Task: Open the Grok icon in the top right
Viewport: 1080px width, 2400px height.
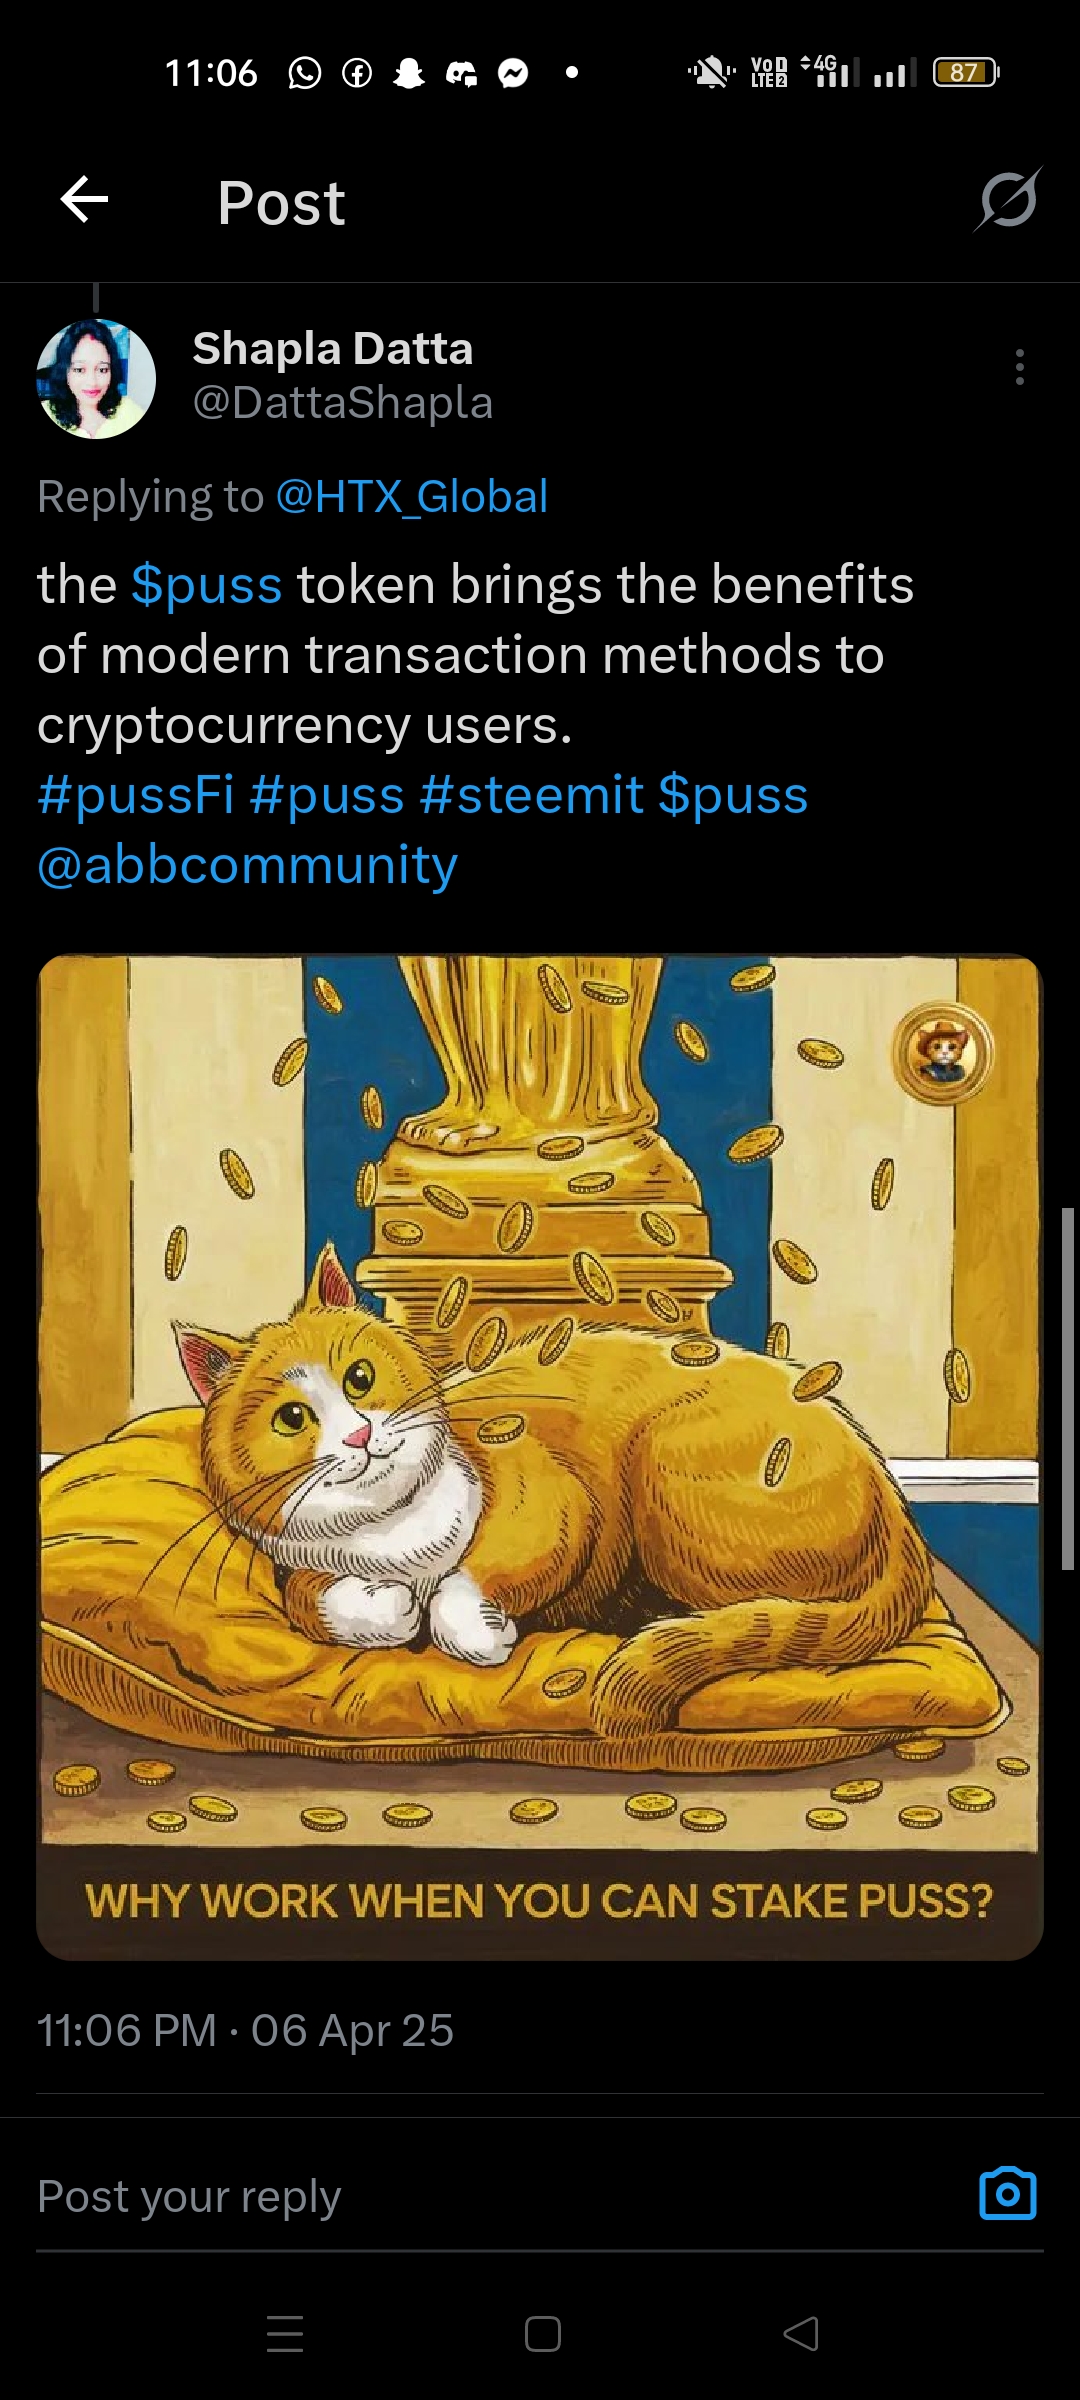Action: tap(1008, 200)
